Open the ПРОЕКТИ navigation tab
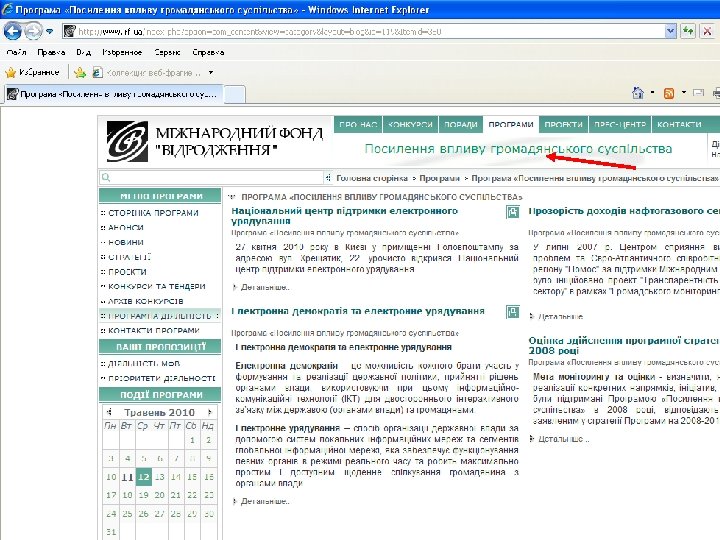This screenshot has width=720, height=540. [x=563, y=124]
